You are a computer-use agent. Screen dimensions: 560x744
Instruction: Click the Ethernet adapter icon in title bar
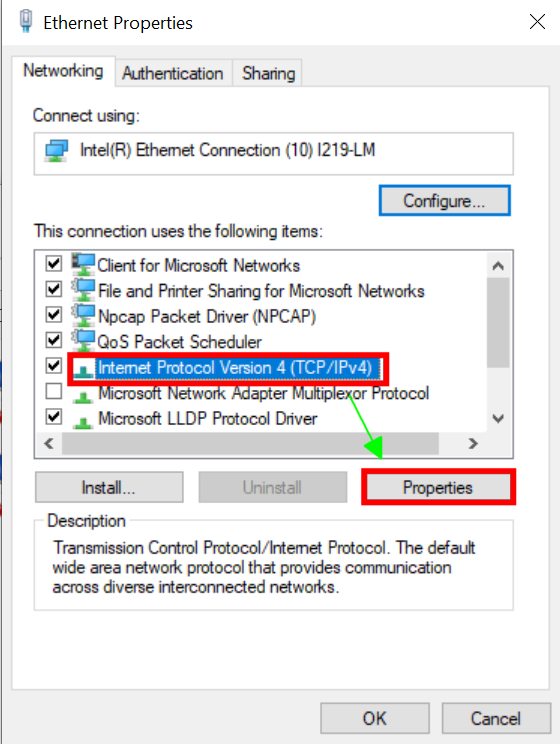click(26, 22)
